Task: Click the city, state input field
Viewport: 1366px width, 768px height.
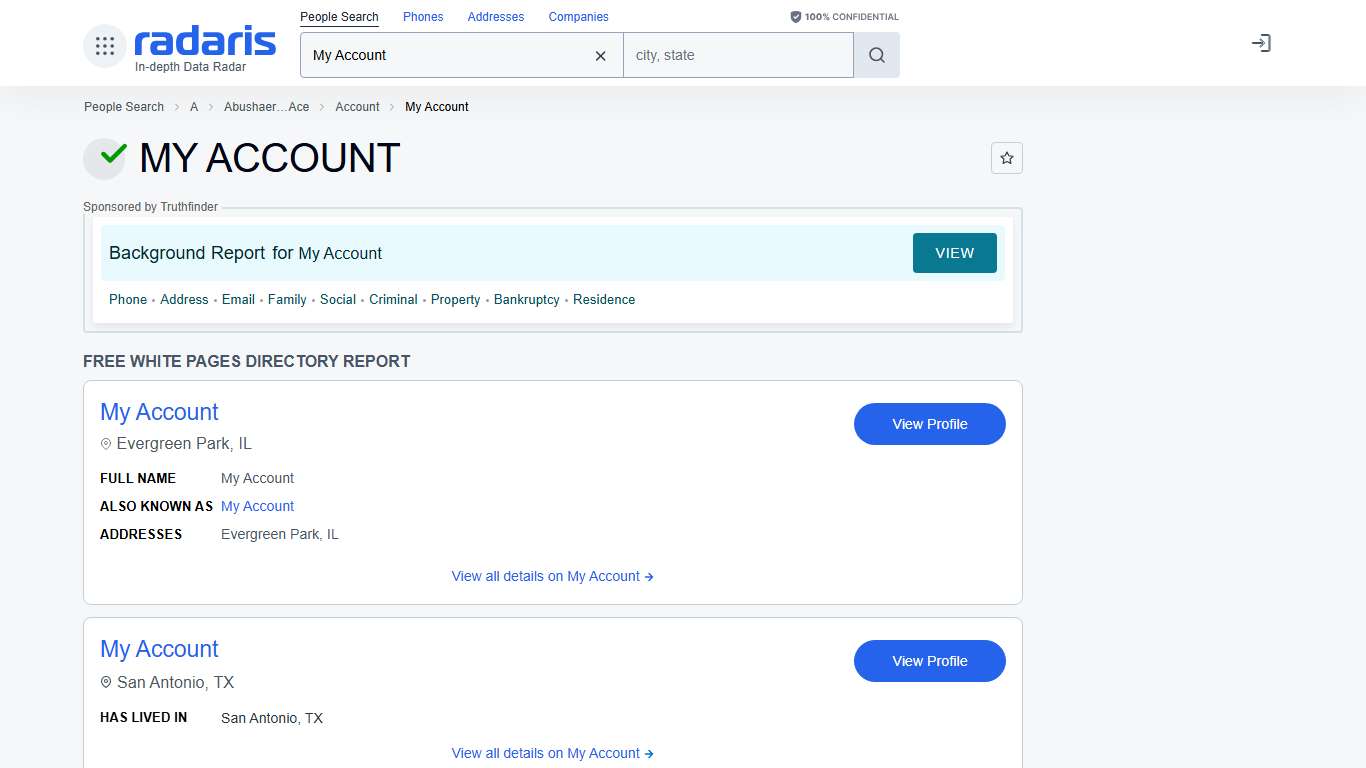Action: [x=738, y=55]
